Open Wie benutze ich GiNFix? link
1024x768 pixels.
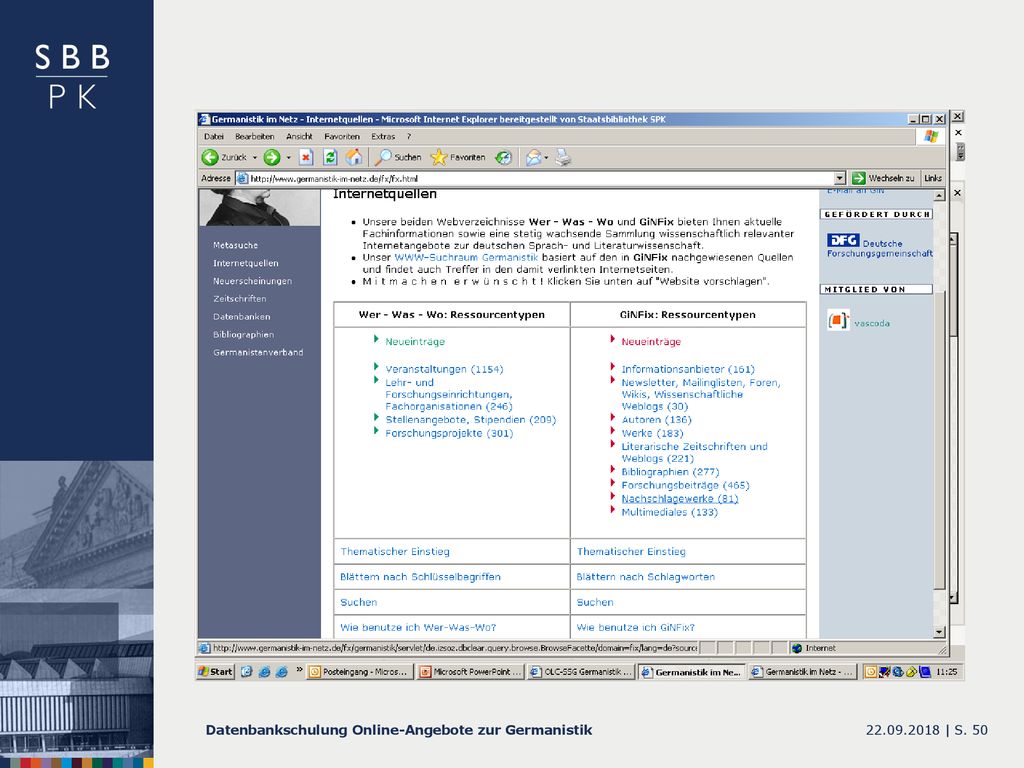(x=635, y=627)
